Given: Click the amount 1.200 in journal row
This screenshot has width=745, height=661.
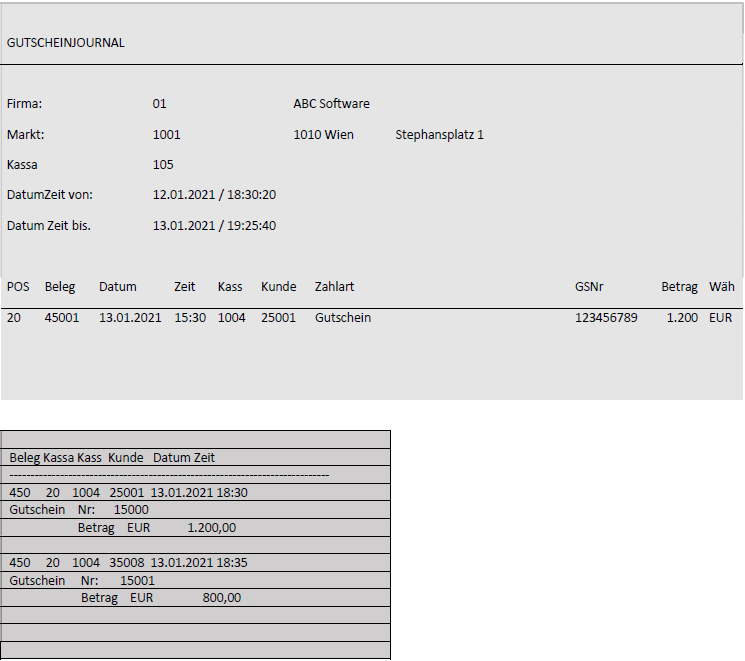Looking at the screenshot, I should tap(682, 318).
